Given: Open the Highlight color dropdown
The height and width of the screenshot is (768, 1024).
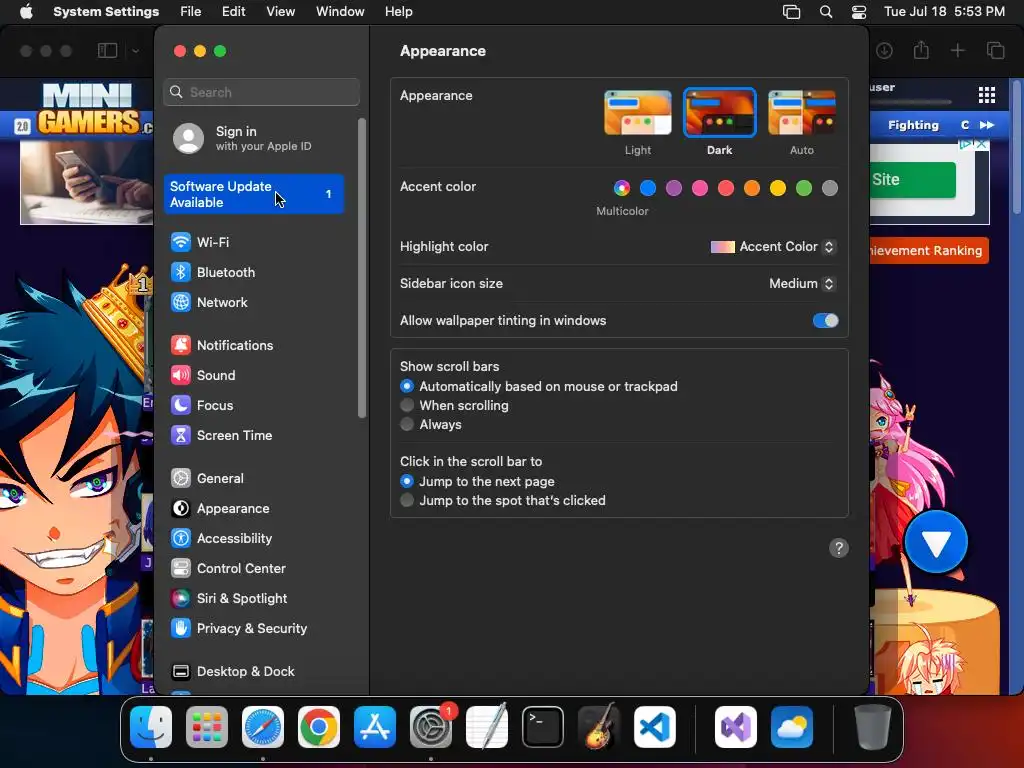Looking at the screenshot, I should click(773, 247).
